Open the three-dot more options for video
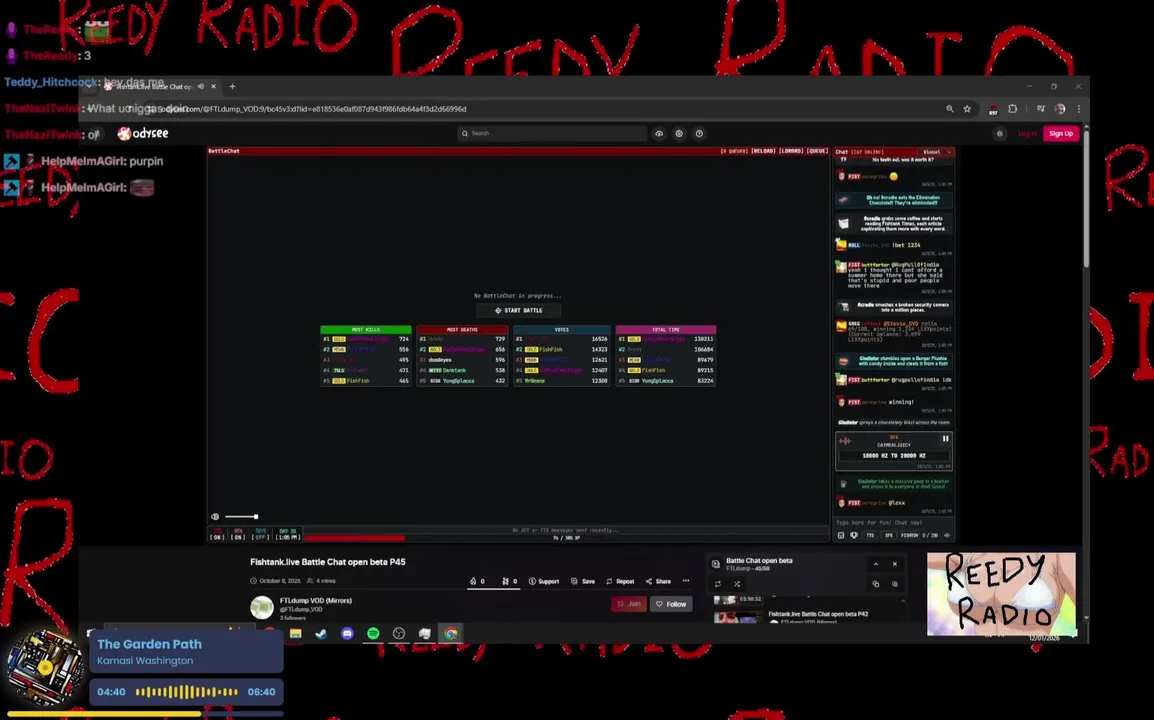This screenshot has width=1154, height=720. pos(686,581)
